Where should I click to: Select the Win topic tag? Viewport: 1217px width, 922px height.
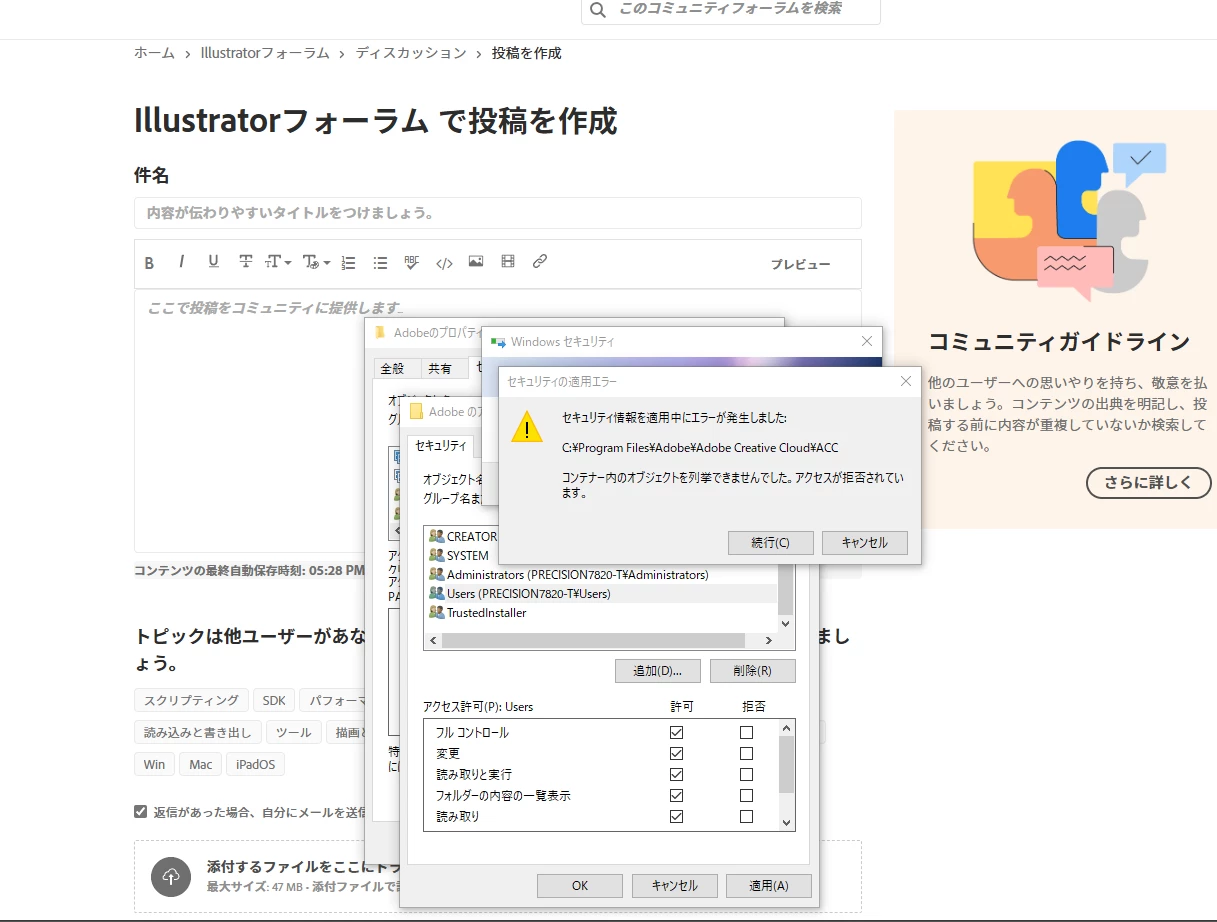pos(154,764)
